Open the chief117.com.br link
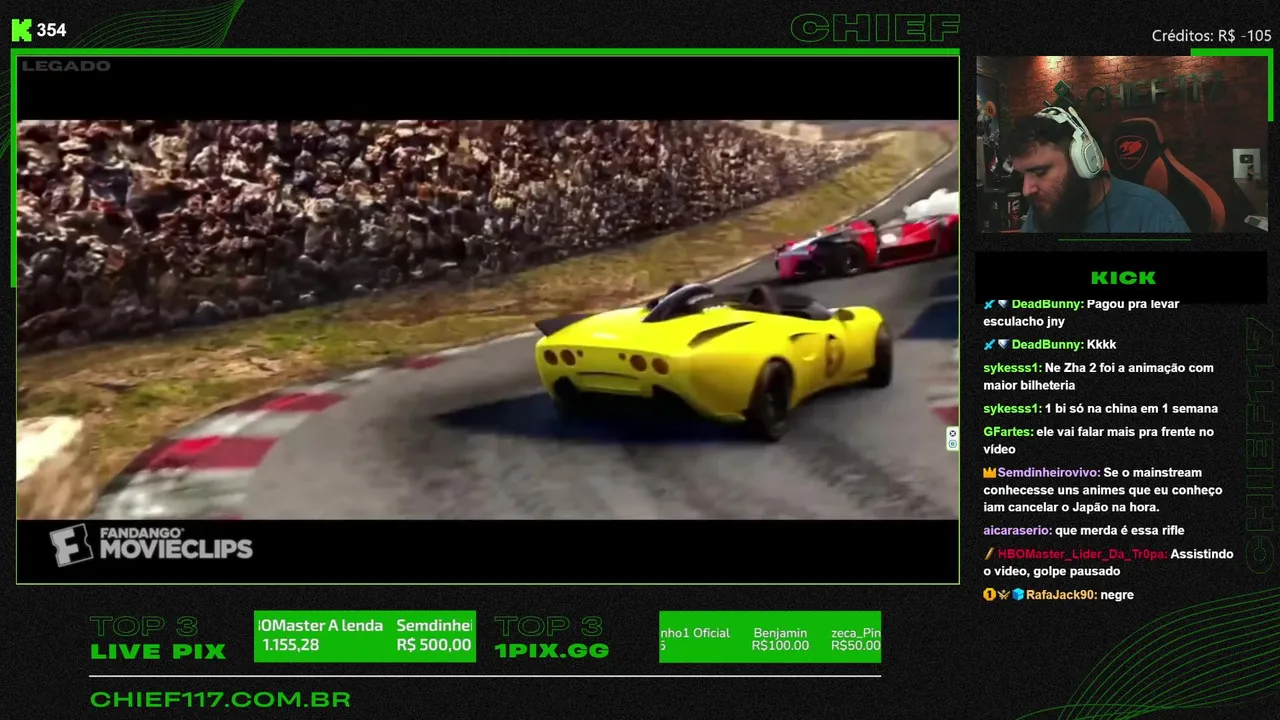 tap(220, 700)
